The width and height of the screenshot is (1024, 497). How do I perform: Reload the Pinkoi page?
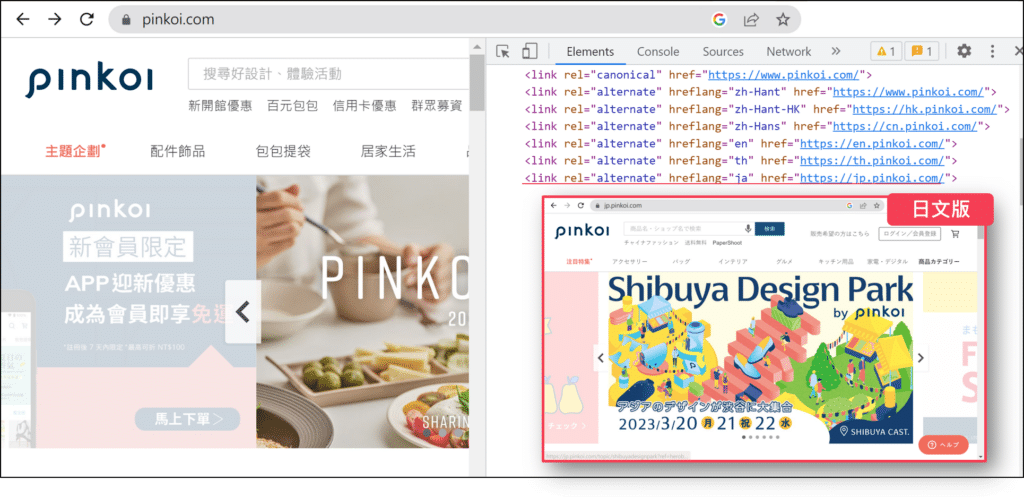point(87,19)
